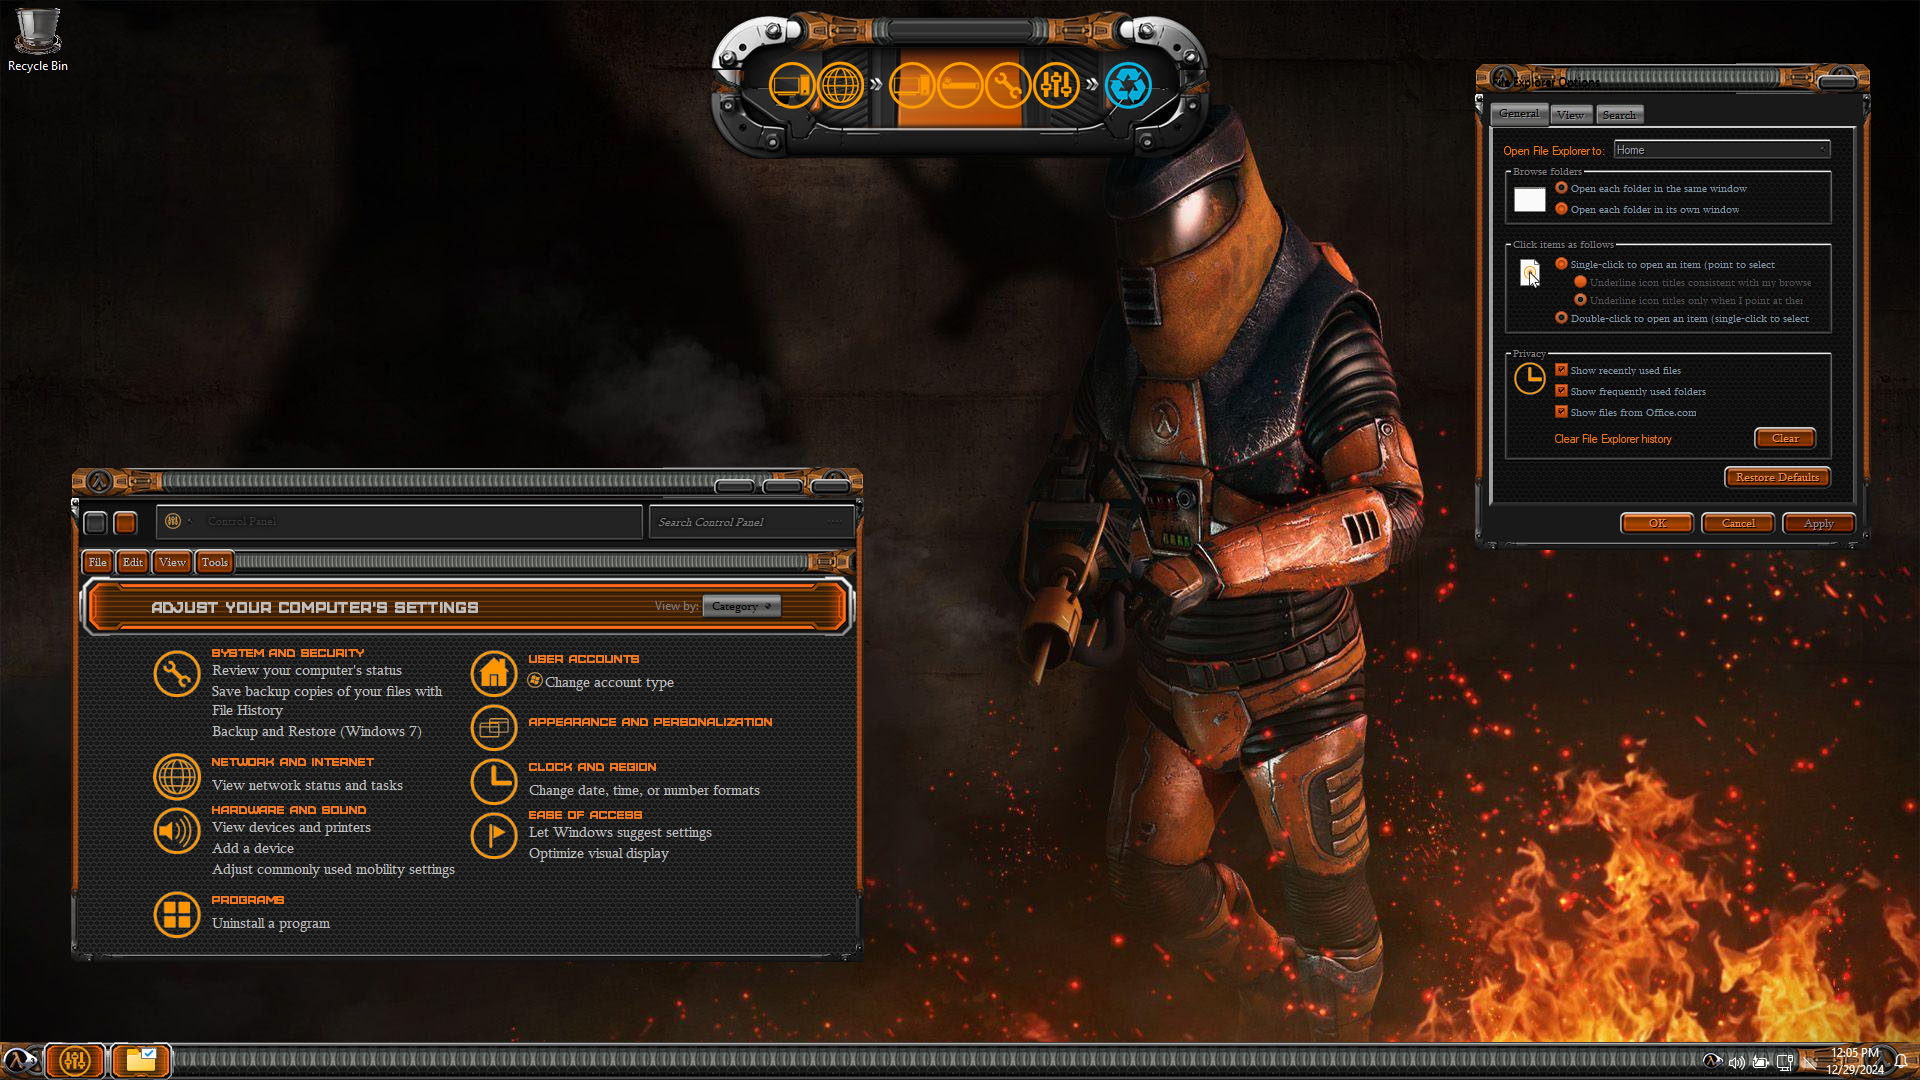This screenshot has width=1920, height=1080.
Task: Click the blue recycle icon in the dock
Action: 1128,86
